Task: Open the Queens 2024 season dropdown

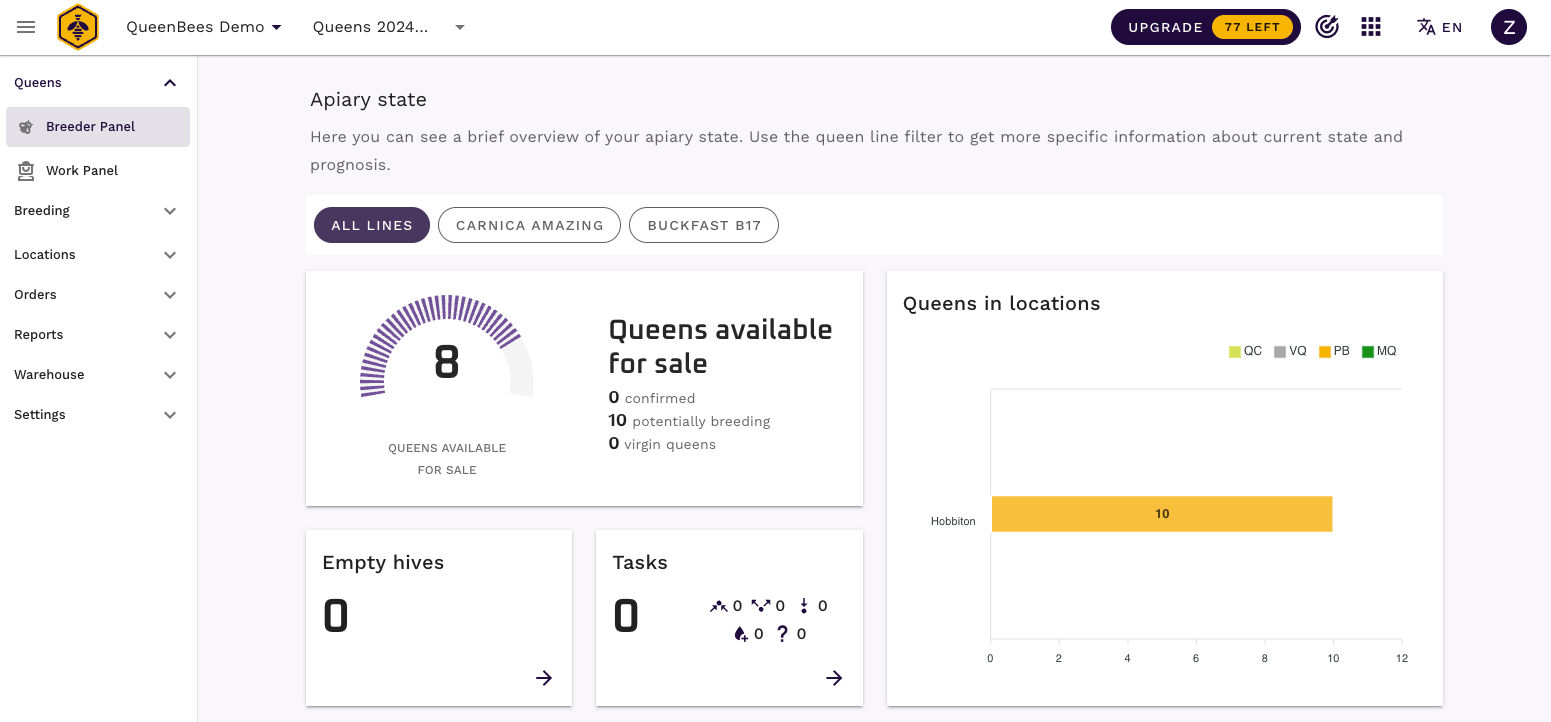Action: pos(389,27)
